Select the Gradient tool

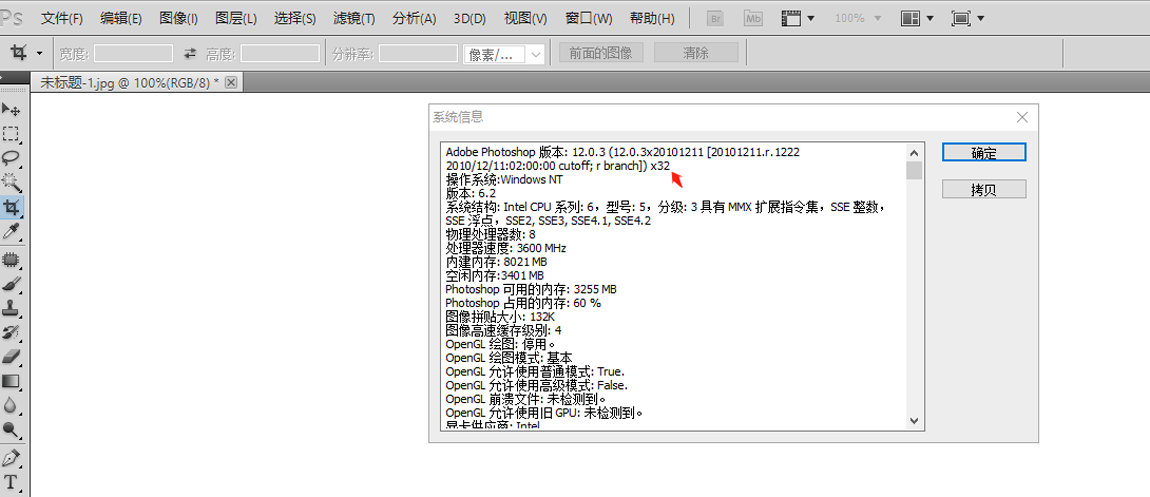click(12, 381)
